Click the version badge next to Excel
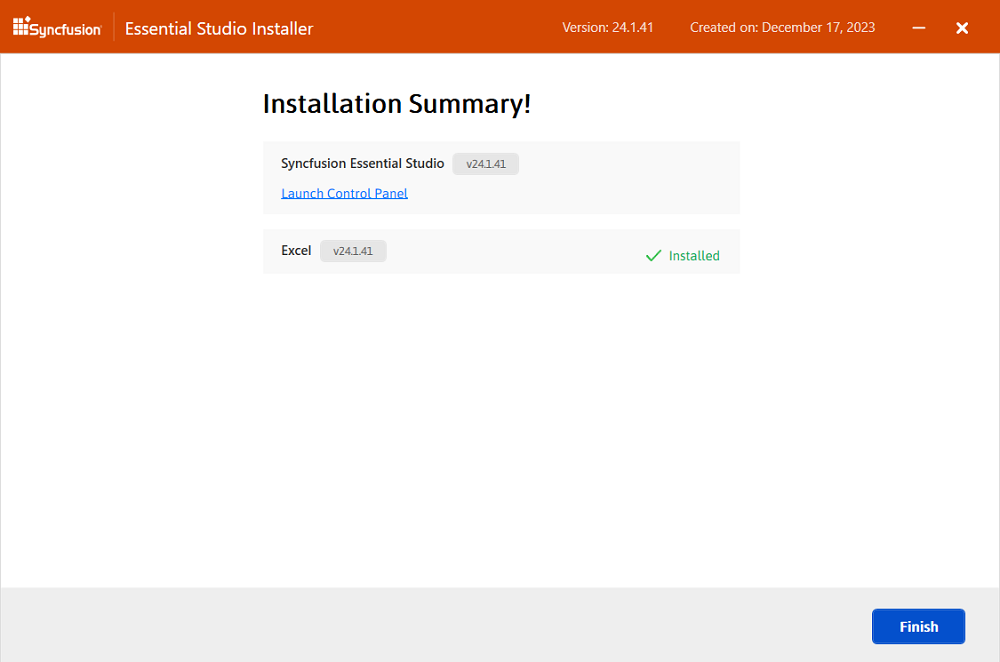 tap(353, 250)
